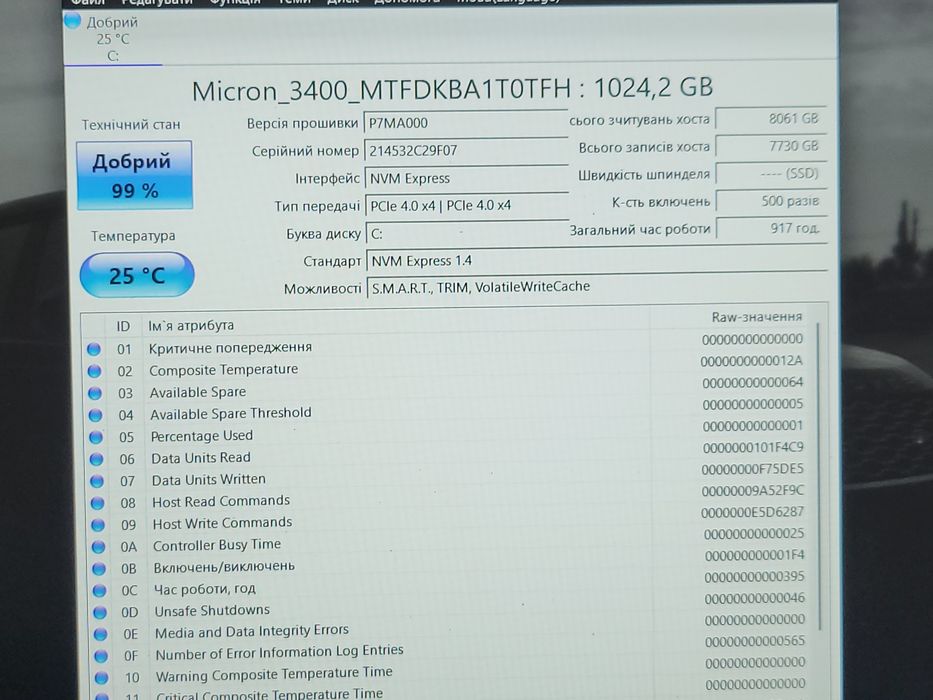This screenshot has height=700, width=933.
Task: Click the drive letter field C:
Action: point(468,233)
